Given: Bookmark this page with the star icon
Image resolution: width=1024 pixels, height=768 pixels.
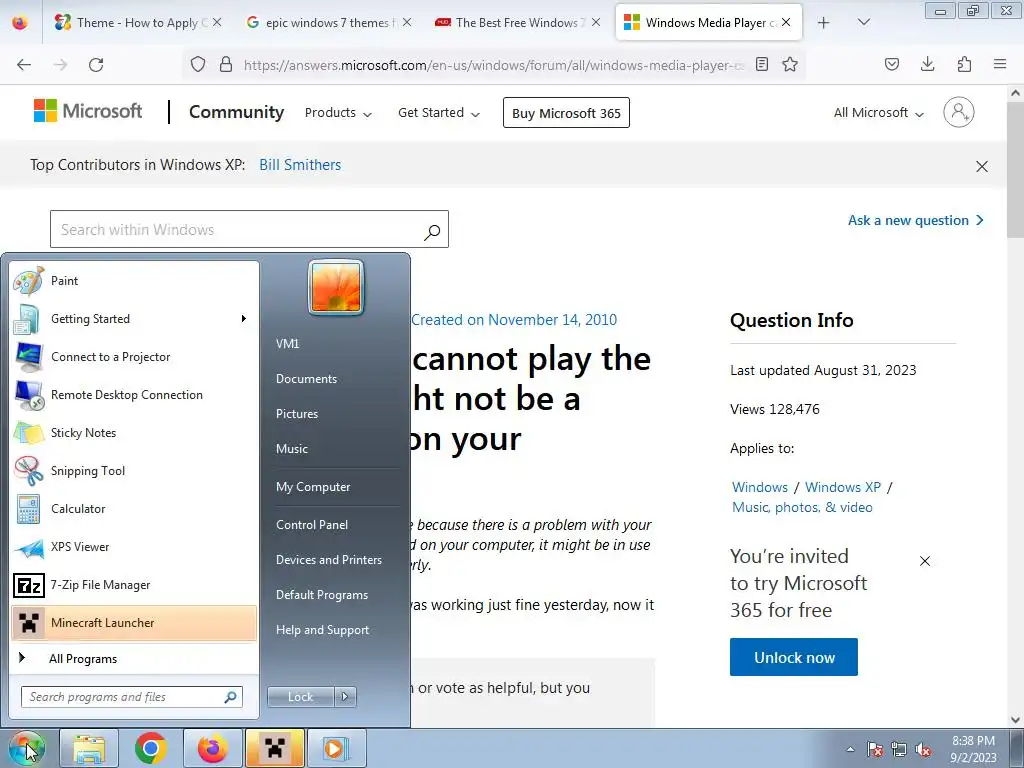Looking at the screenshot, I should pos(790,65).
